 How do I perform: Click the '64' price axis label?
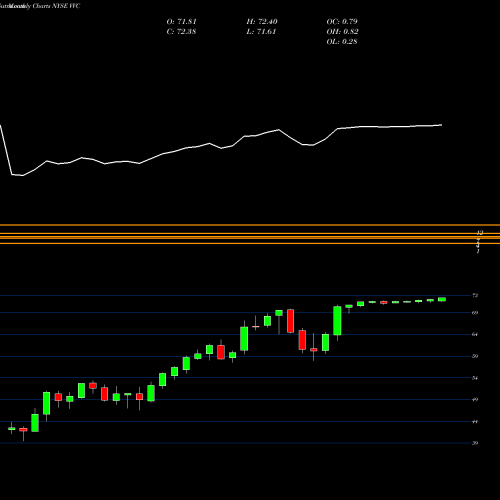click(x=475, y=334)
